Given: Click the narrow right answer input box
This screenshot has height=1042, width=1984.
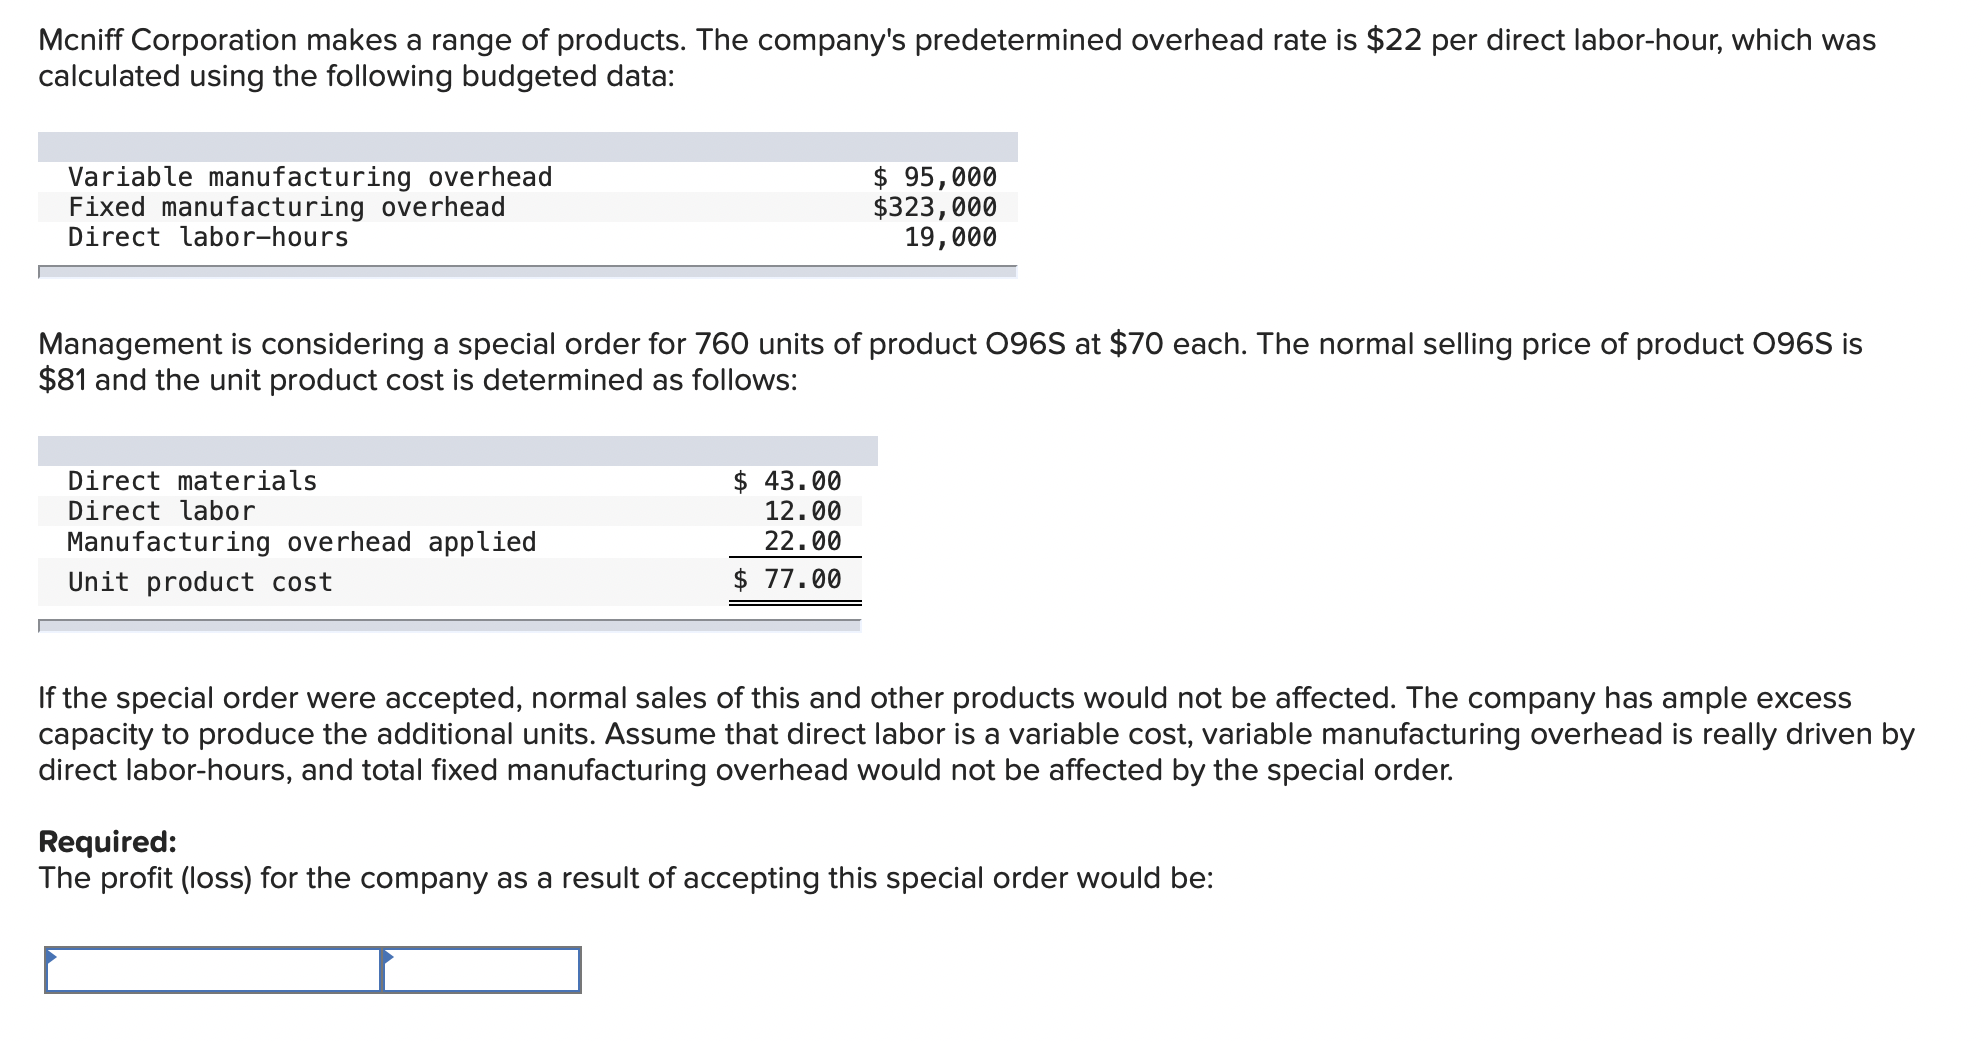Looking at the screenshot, I should [x=481, y=971].
